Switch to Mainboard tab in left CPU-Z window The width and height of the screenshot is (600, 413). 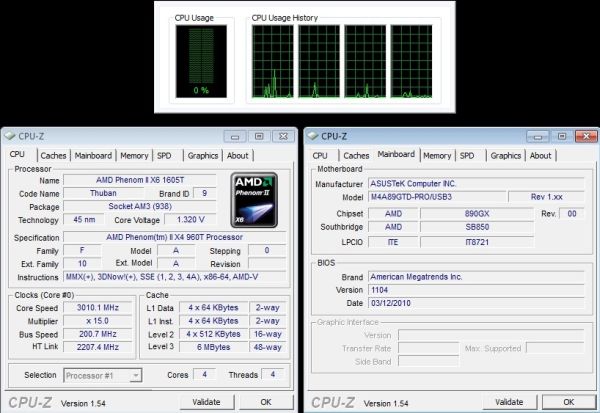click(x=93, y=156)
